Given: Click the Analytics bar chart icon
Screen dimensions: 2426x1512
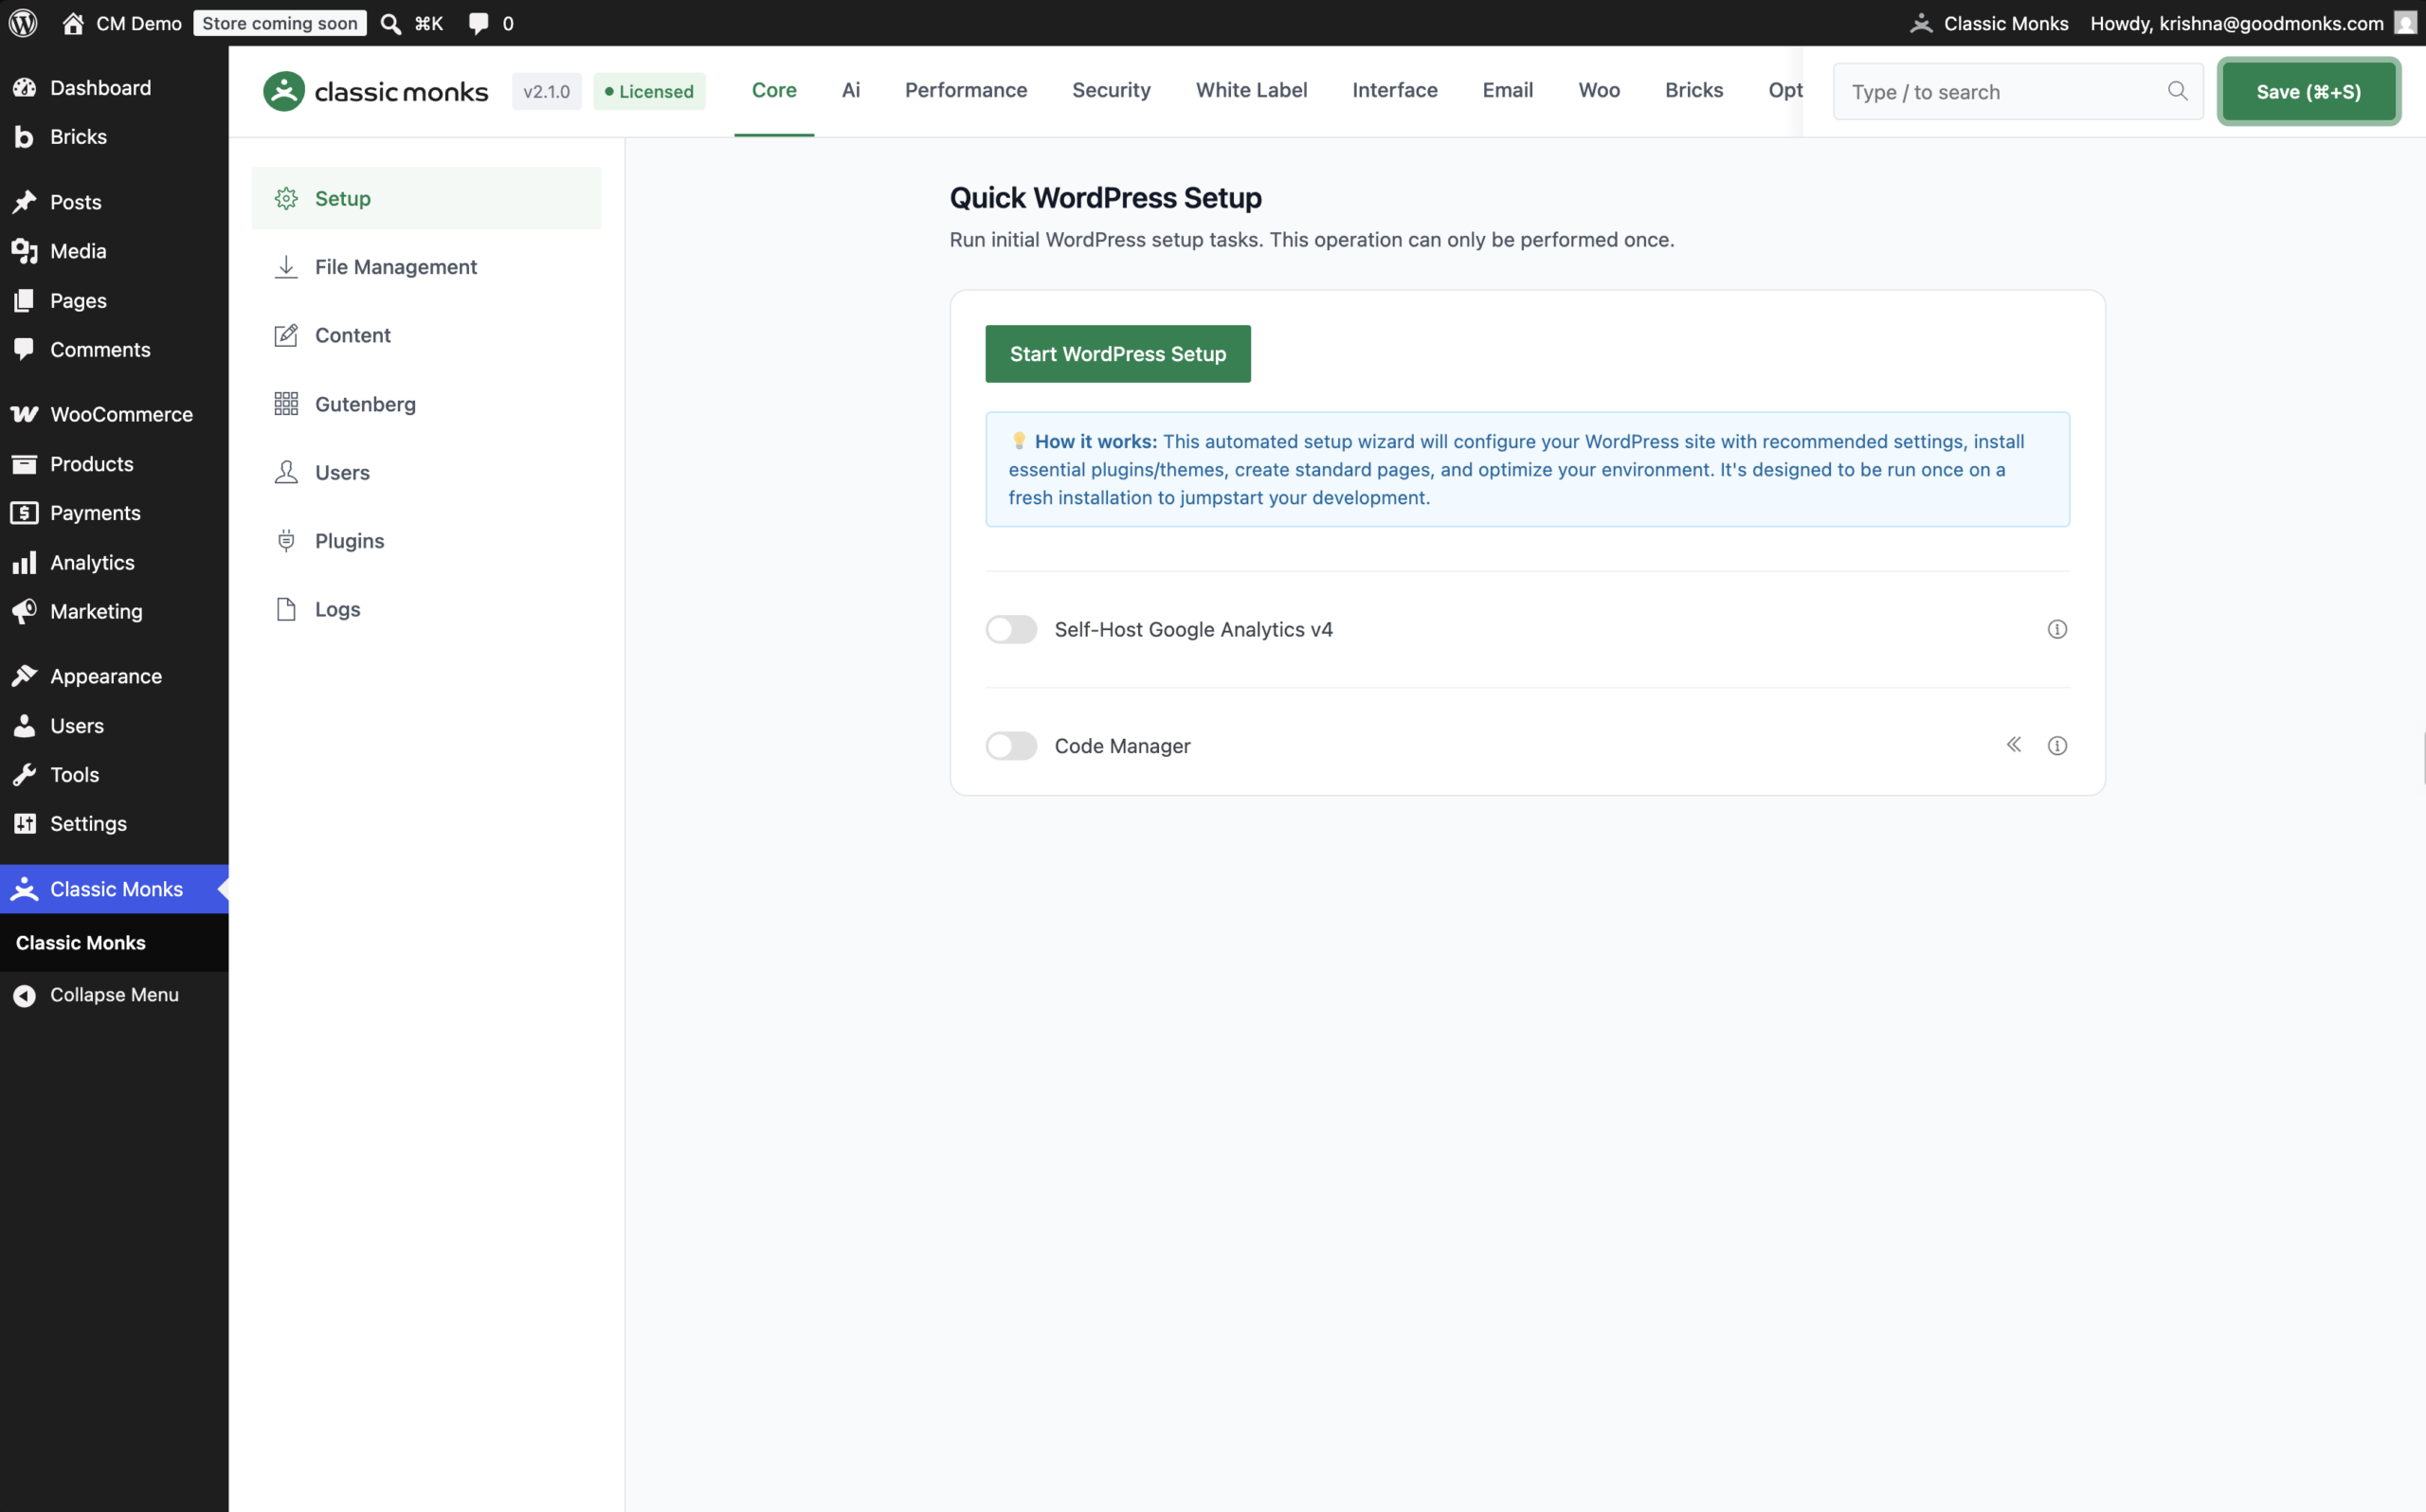Looking at the screenshot, I should click(x=24, y=562).
